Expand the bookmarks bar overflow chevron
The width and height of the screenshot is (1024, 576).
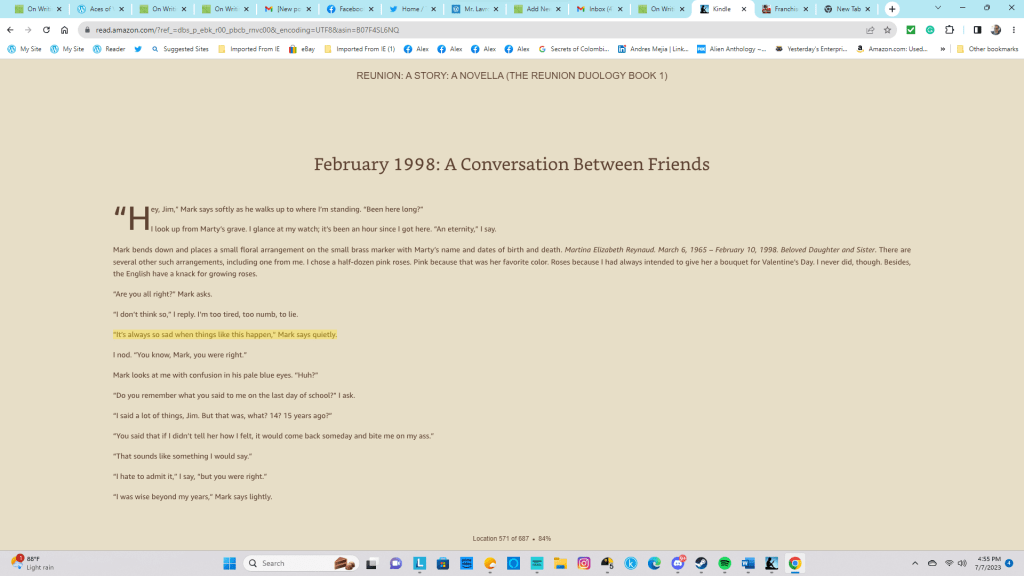tap(942, 48)
